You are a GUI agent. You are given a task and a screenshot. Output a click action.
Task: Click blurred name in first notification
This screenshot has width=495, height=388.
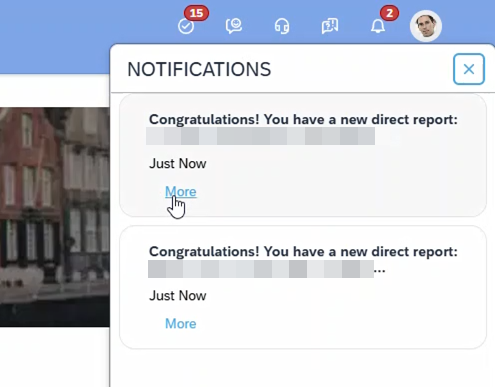pyautogui.click(x=260, y=136)
